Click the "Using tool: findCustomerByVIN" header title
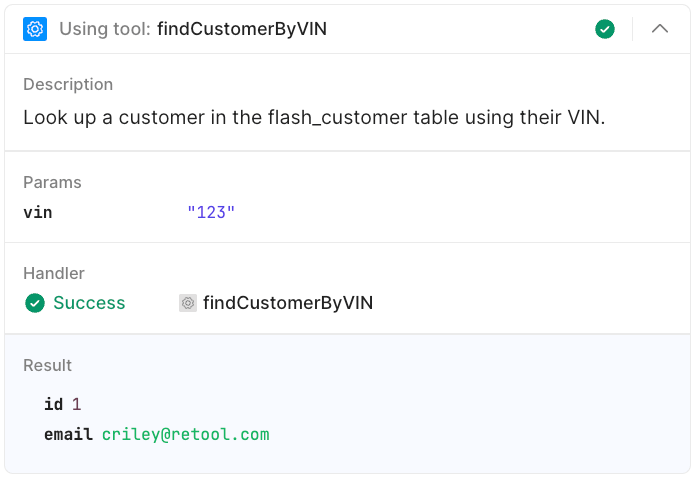Image resolution: width=694 pixels, height=480 pixels. [193, 29]
